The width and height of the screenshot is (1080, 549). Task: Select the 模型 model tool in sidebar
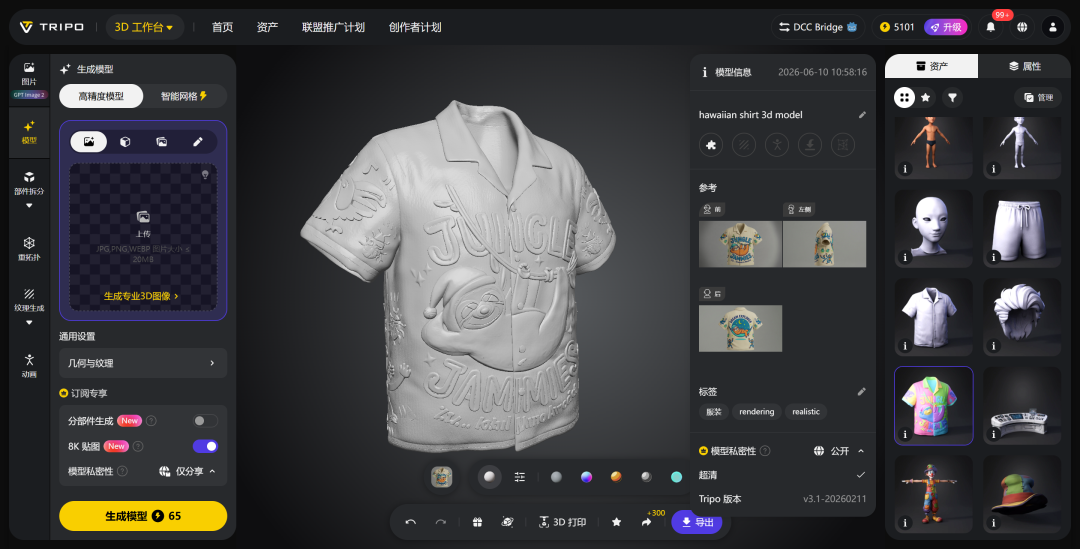[x=29, y=132]
